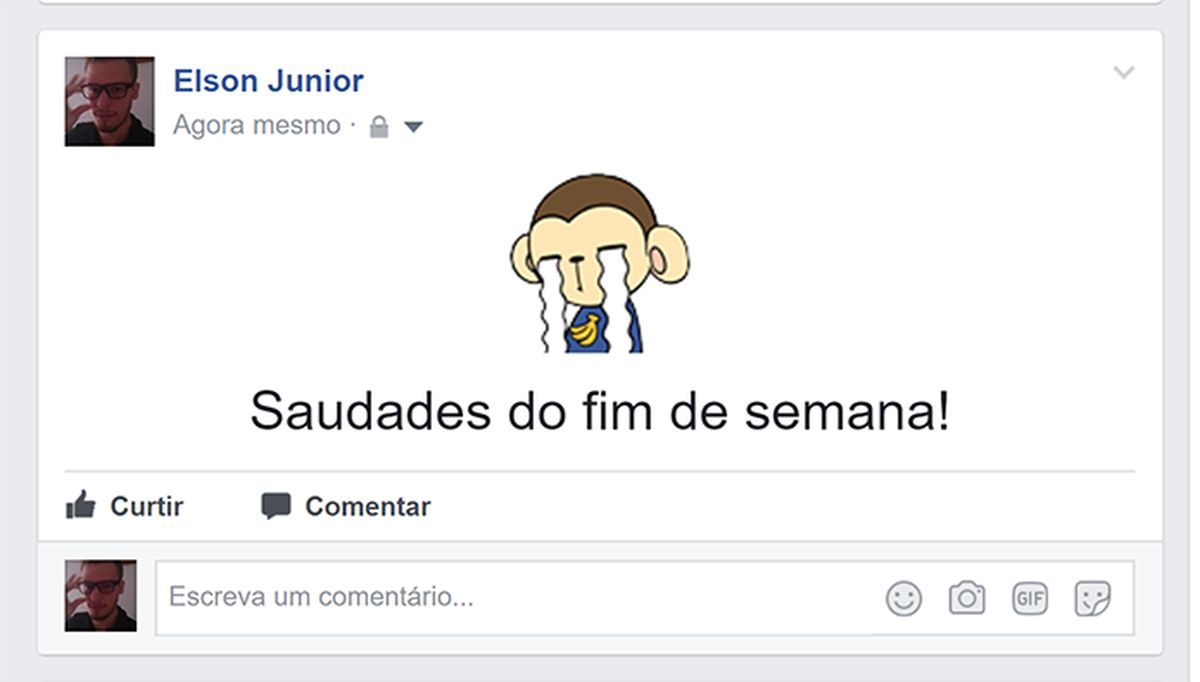The width and height of the screenshot is (1200, 682).
Task: Open Elson Junior's profile link
Action: coord(270,80)
